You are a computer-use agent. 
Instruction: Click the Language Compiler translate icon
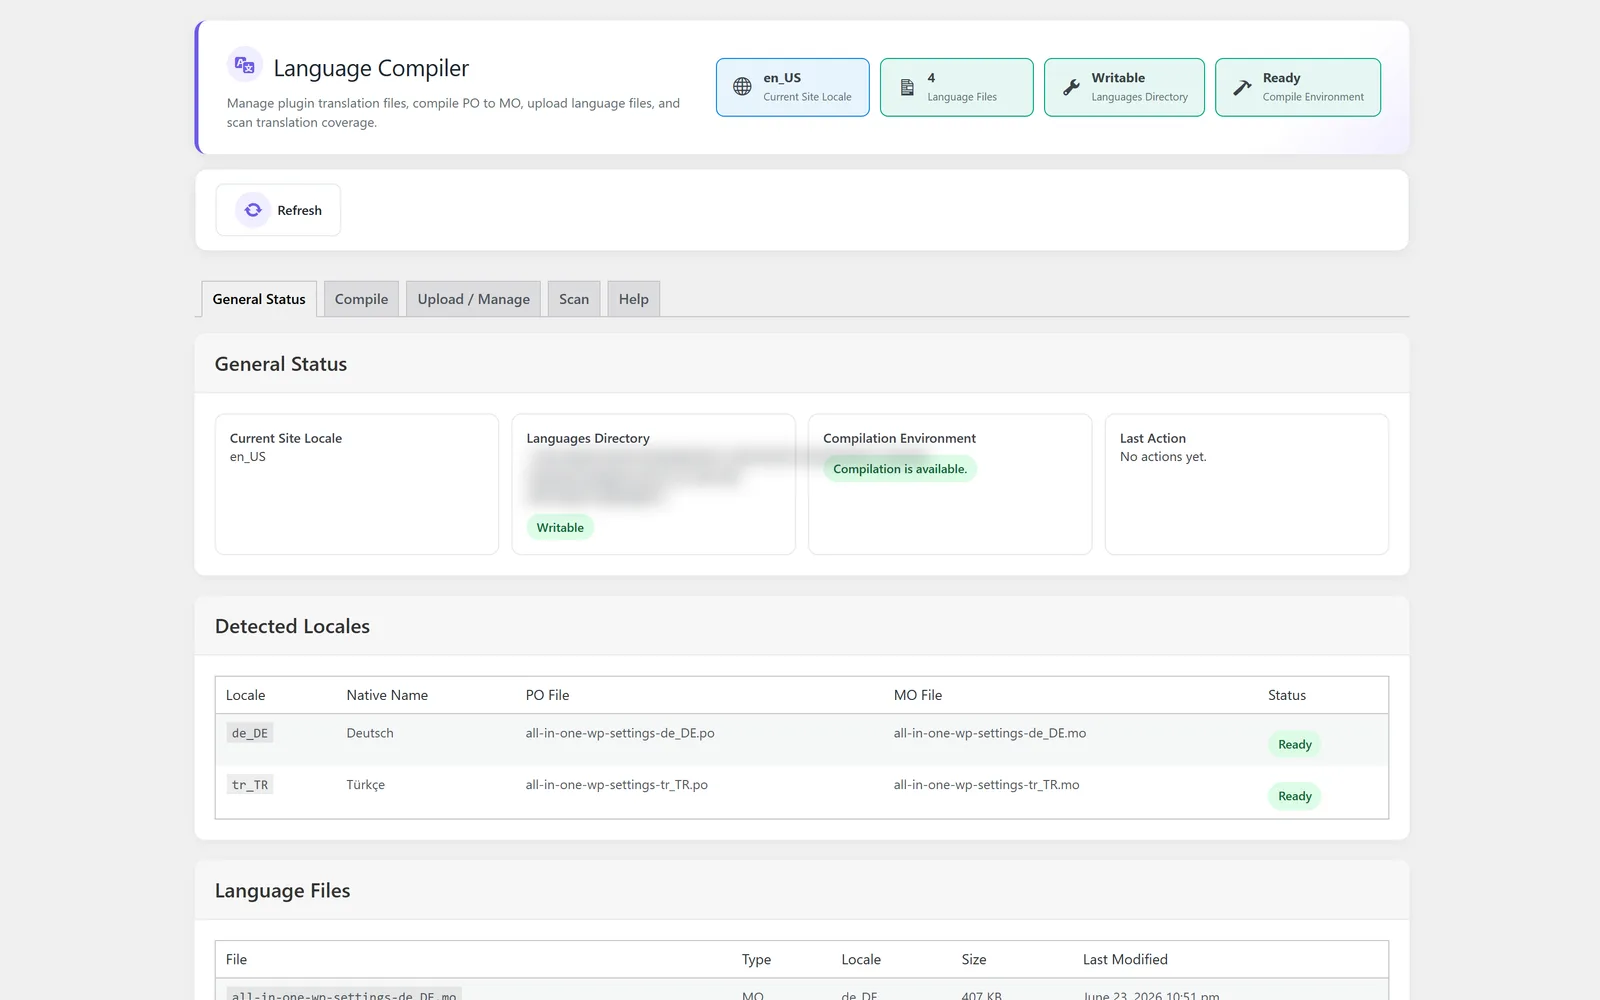245,65
